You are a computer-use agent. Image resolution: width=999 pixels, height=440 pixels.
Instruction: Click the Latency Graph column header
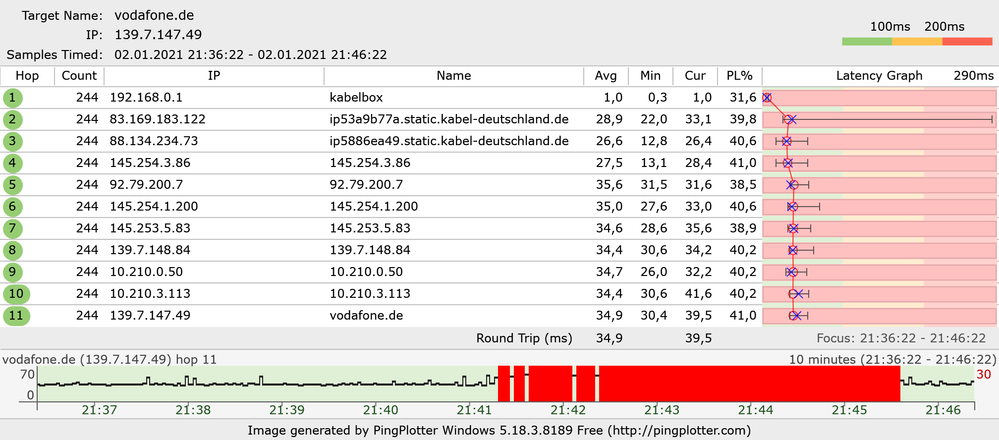(879, 76)
